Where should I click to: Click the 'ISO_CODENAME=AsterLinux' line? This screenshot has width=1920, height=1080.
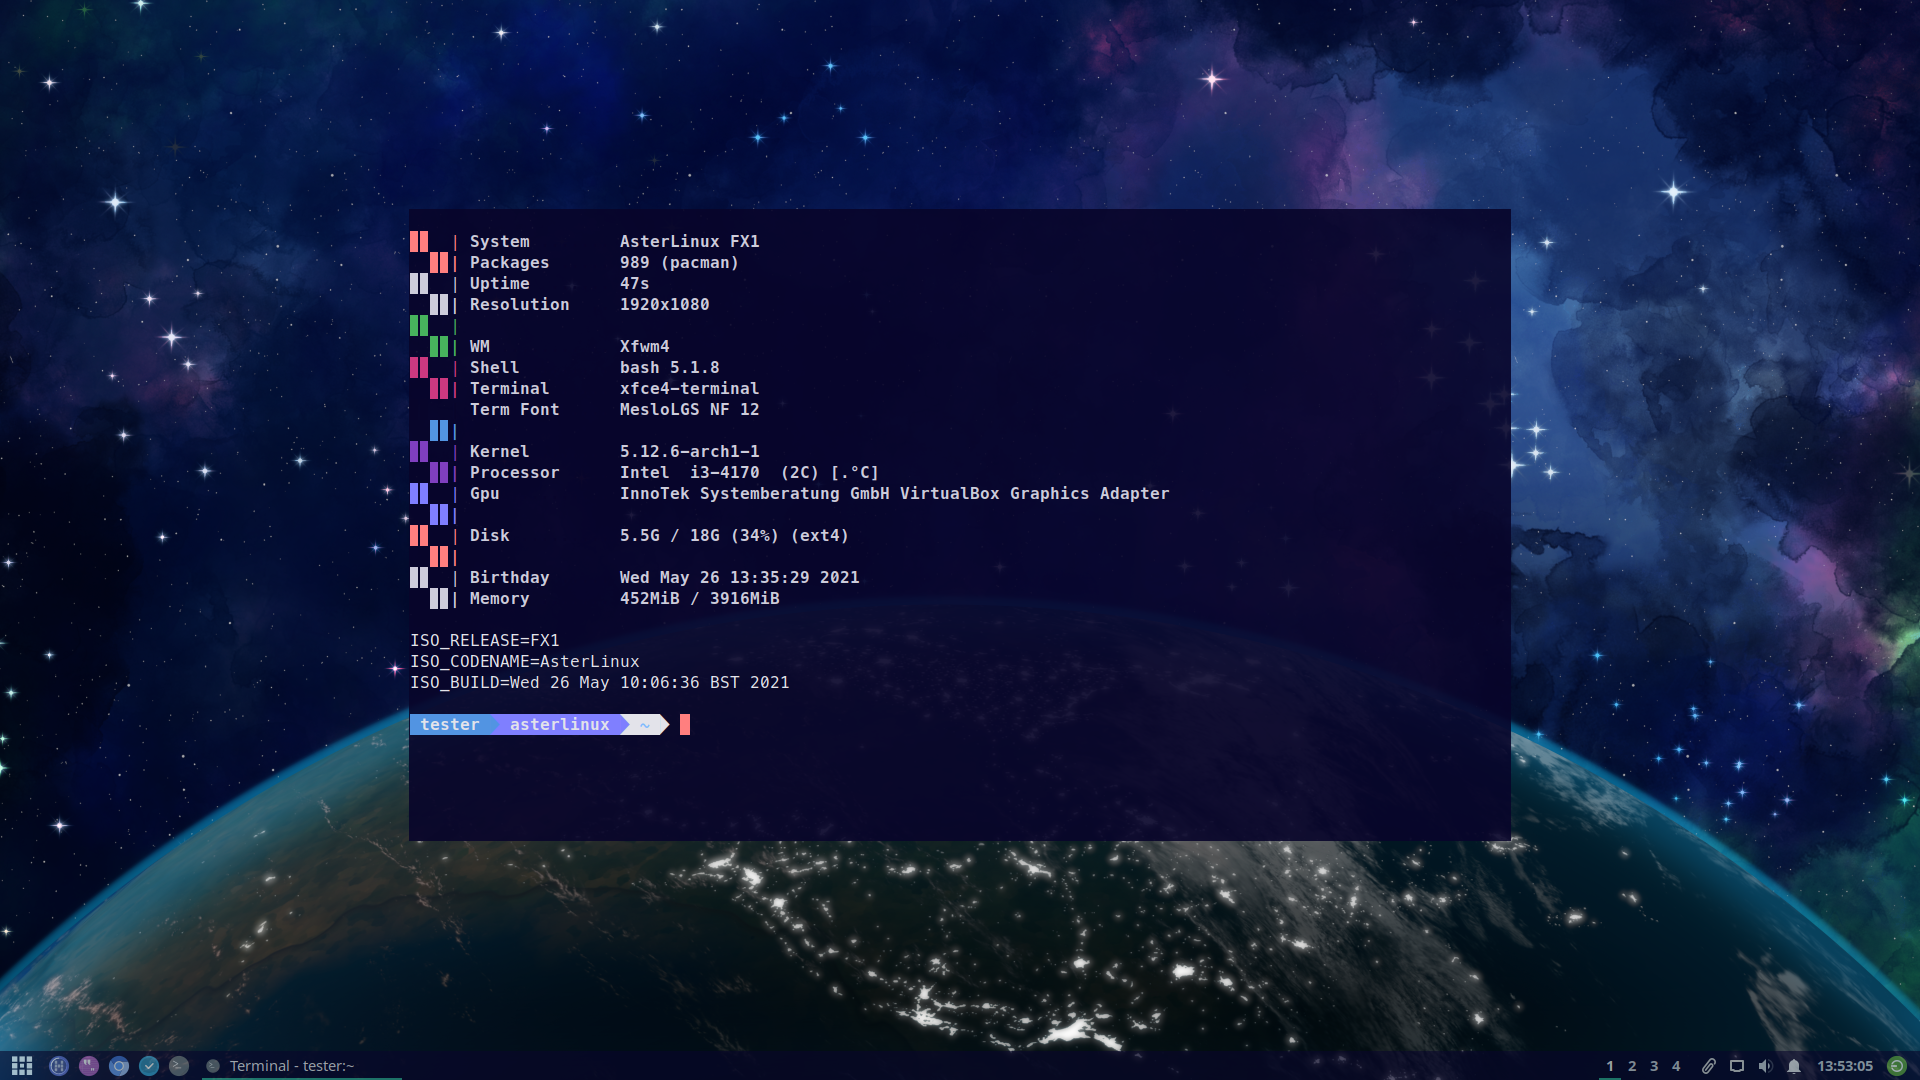coord(525,661)
